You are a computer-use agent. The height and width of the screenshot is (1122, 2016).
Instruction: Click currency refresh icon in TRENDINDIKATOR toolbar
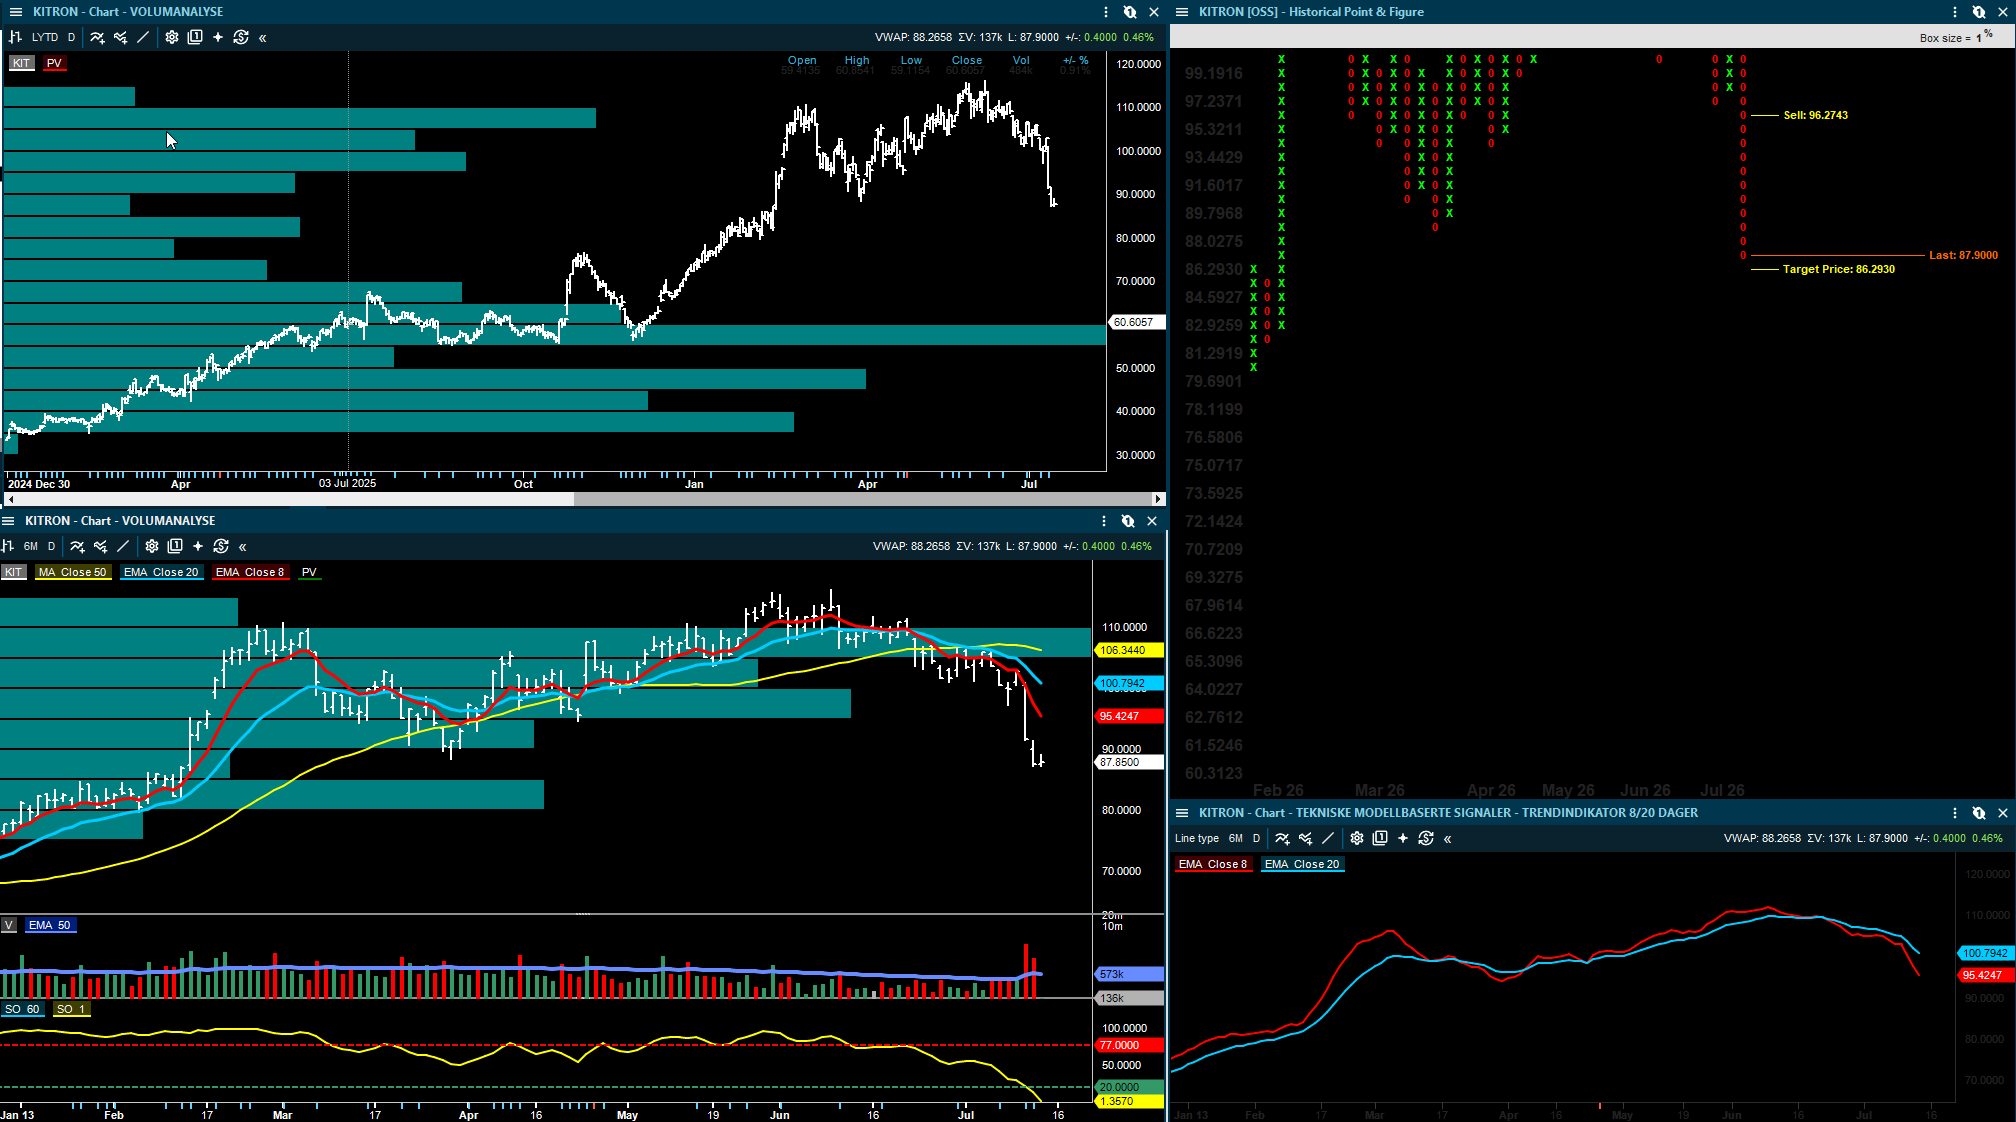(x=1426, y=838)
